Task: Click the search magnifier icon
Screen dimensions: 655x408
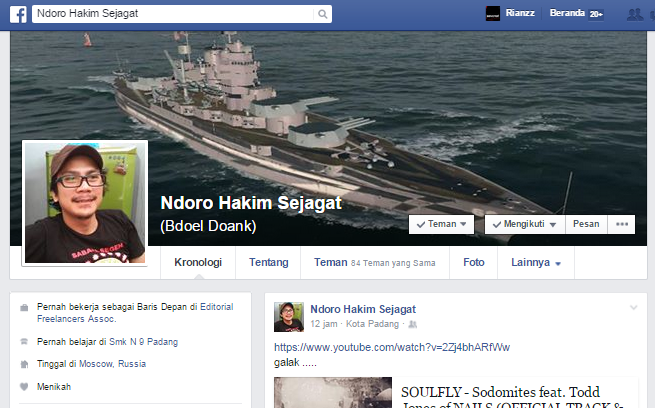Action: tap(322, 14)
